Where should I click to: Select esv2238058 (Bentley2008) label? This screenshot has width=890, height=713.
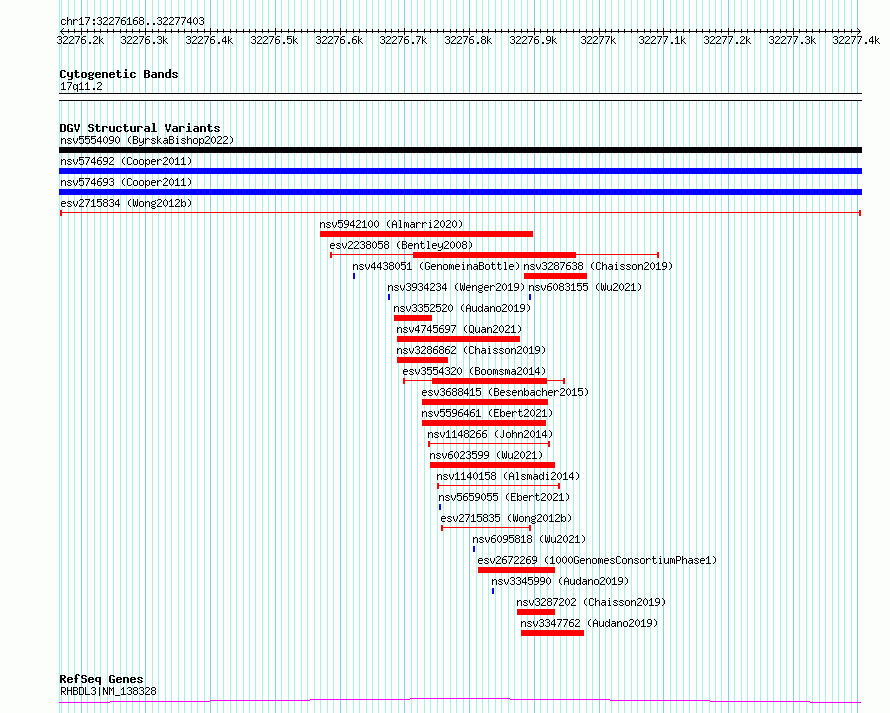[x=401, y=245]
